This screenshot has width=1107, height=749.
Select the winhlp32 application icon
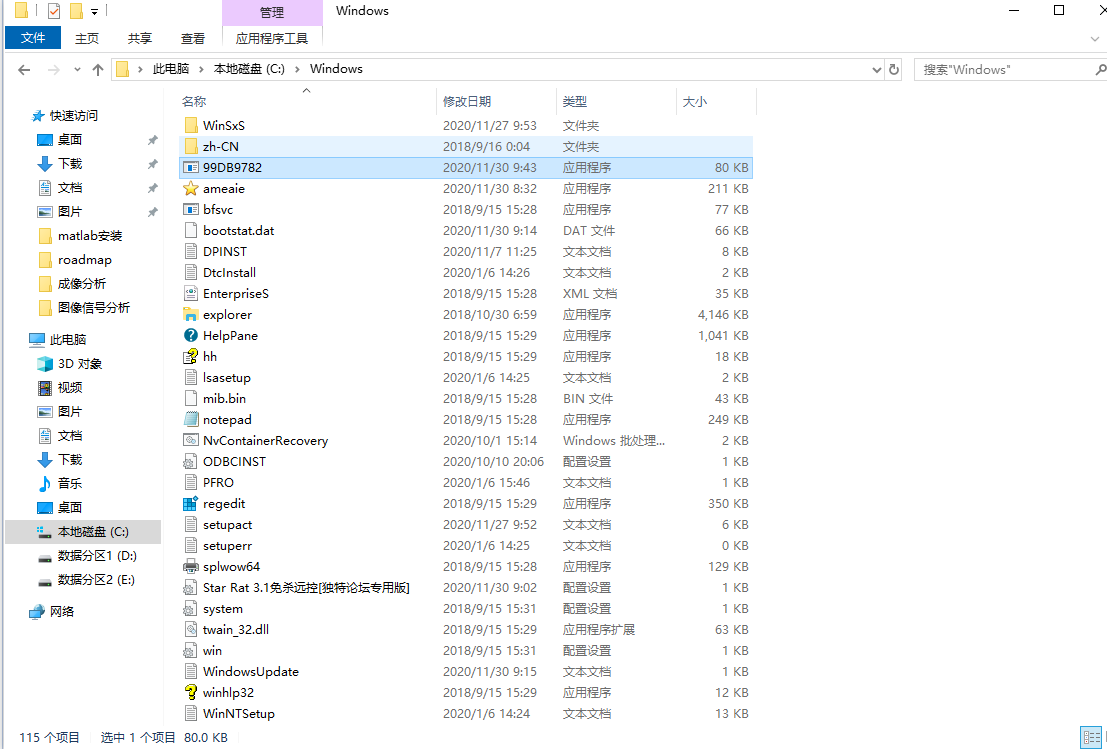click(x=191, y=693)
